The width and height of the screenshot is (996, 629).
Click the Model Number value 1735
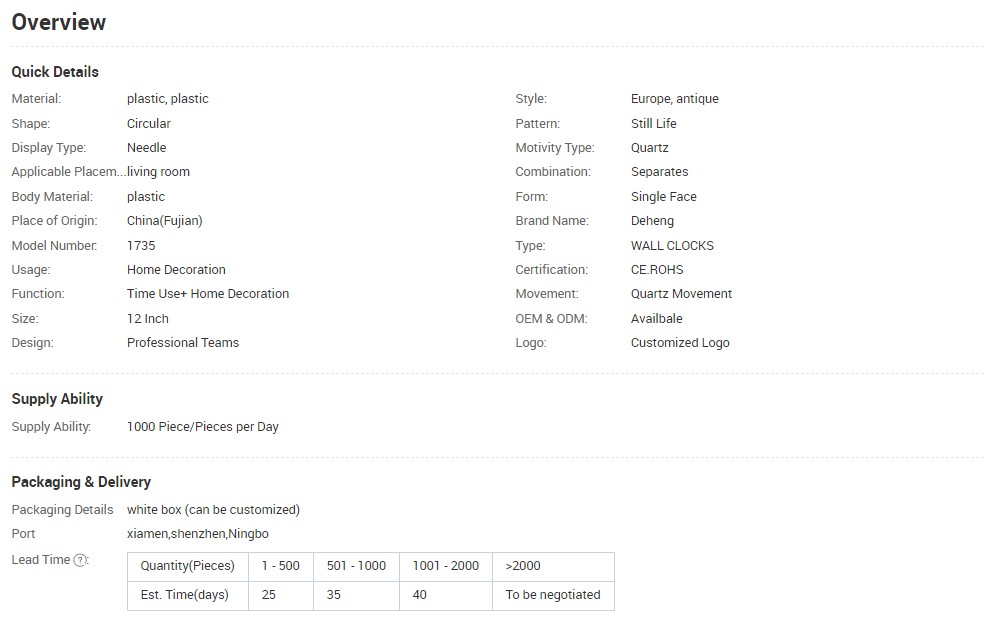click(141, 246)
